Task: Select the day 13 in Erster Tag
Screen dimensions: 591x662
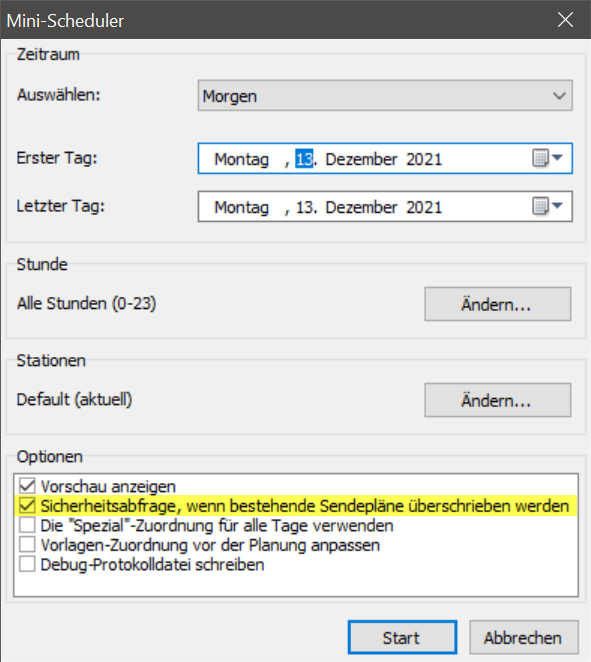Action: [304, 159]
